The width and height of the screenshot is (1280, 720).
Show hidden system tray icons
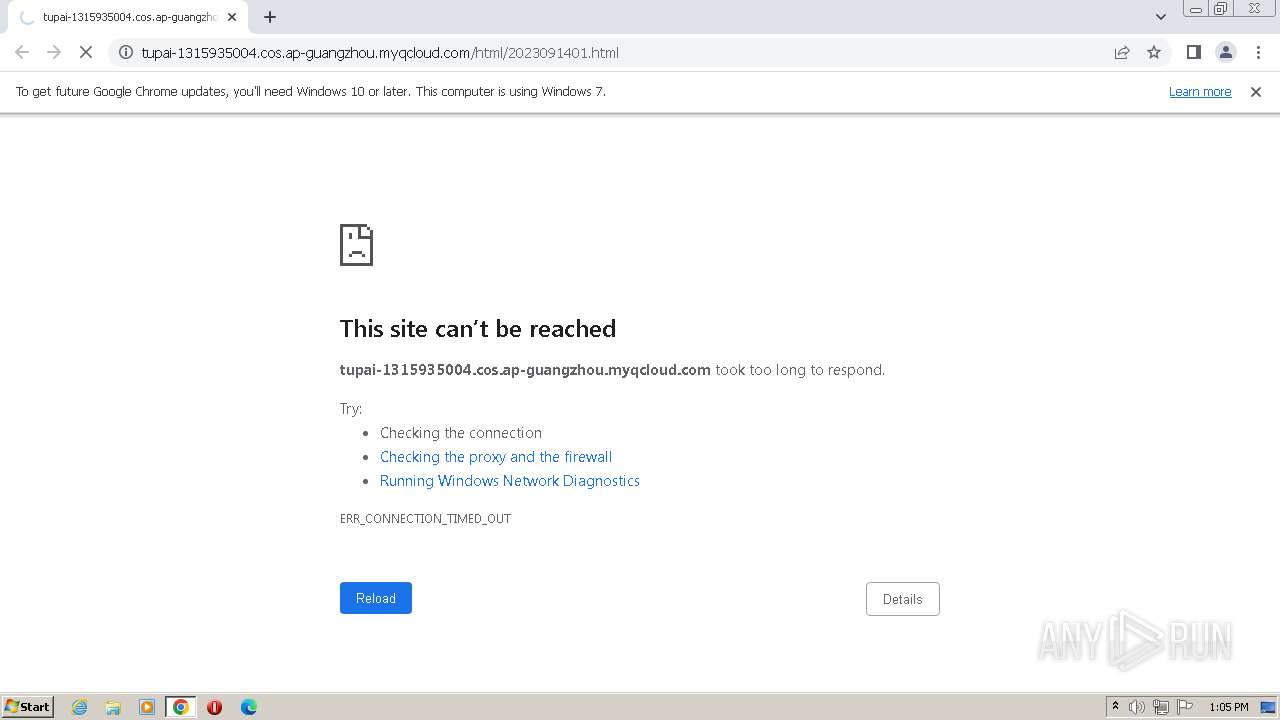click(x=1115, y=707)
